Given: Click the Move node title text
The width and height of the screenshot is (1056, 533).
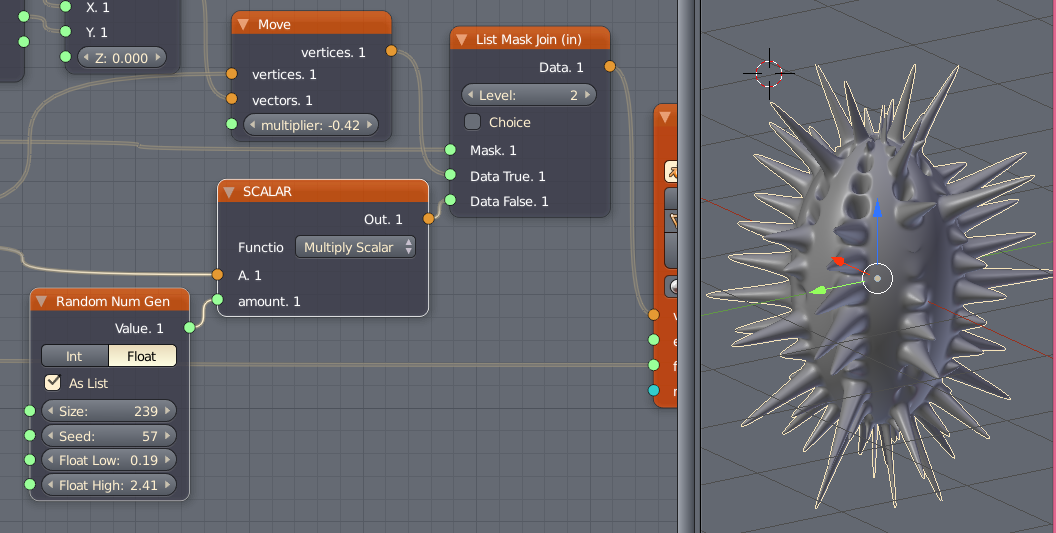Looking at the screenshot, I should click(x=274, y=25).
